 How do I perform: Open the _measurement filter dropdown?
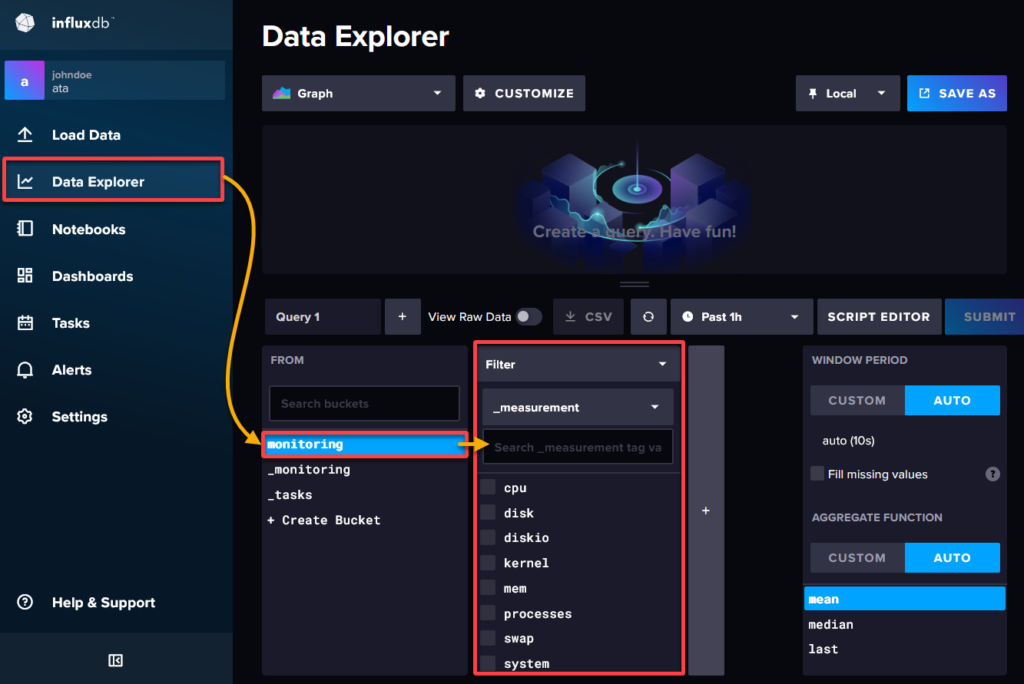(x=578, y=407)
